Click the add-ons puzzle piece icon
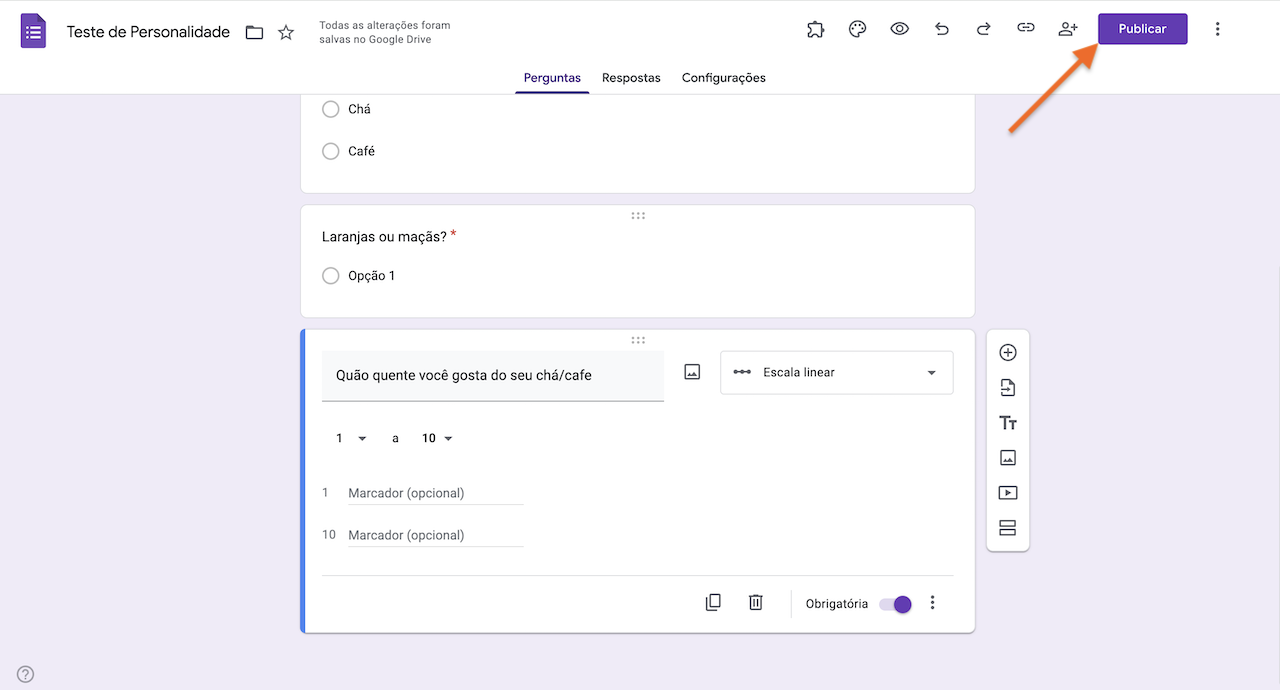 coord(816,29)
